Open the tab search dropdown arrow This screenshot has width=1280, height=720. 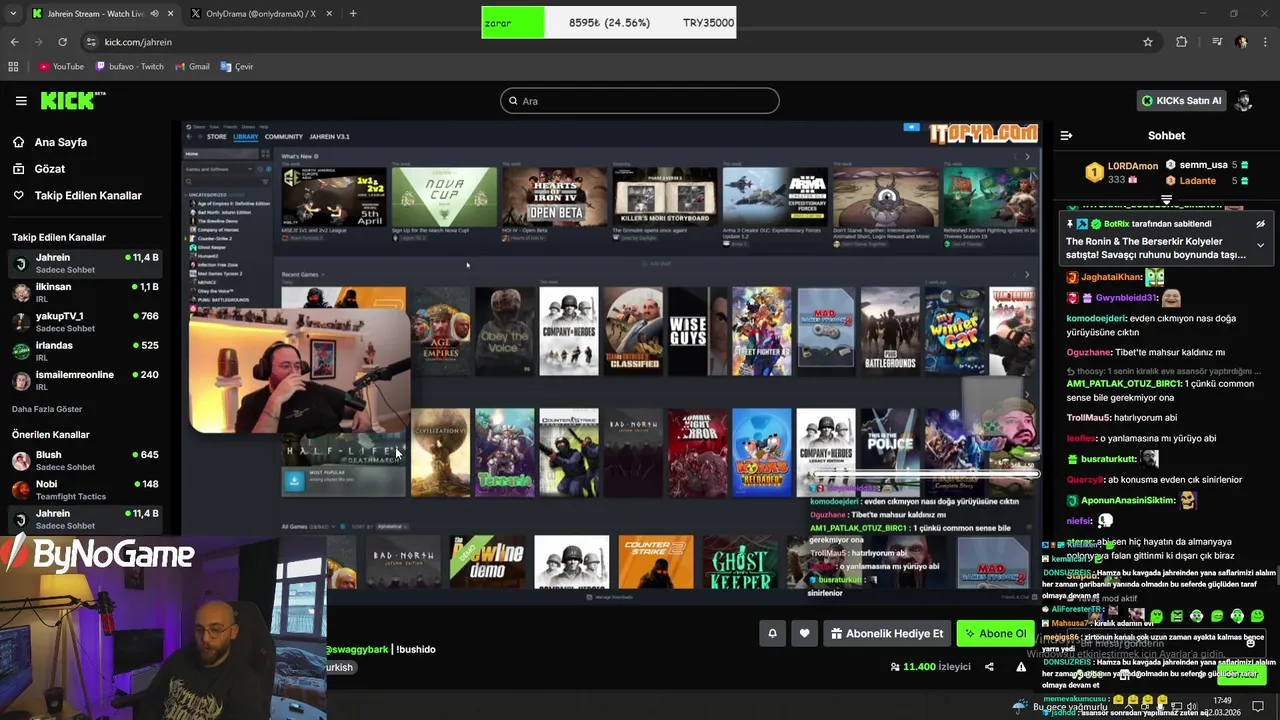[14, 14]
